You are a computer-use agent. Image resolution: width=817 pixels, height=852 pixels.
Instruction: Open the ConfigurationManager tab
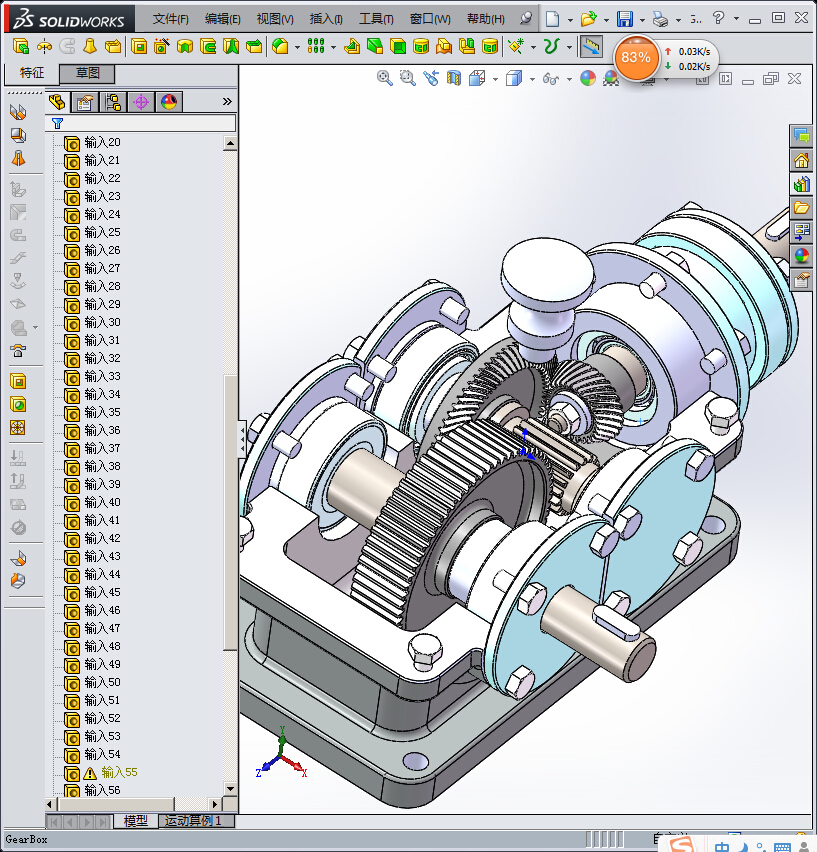click(x=114, y=102)
